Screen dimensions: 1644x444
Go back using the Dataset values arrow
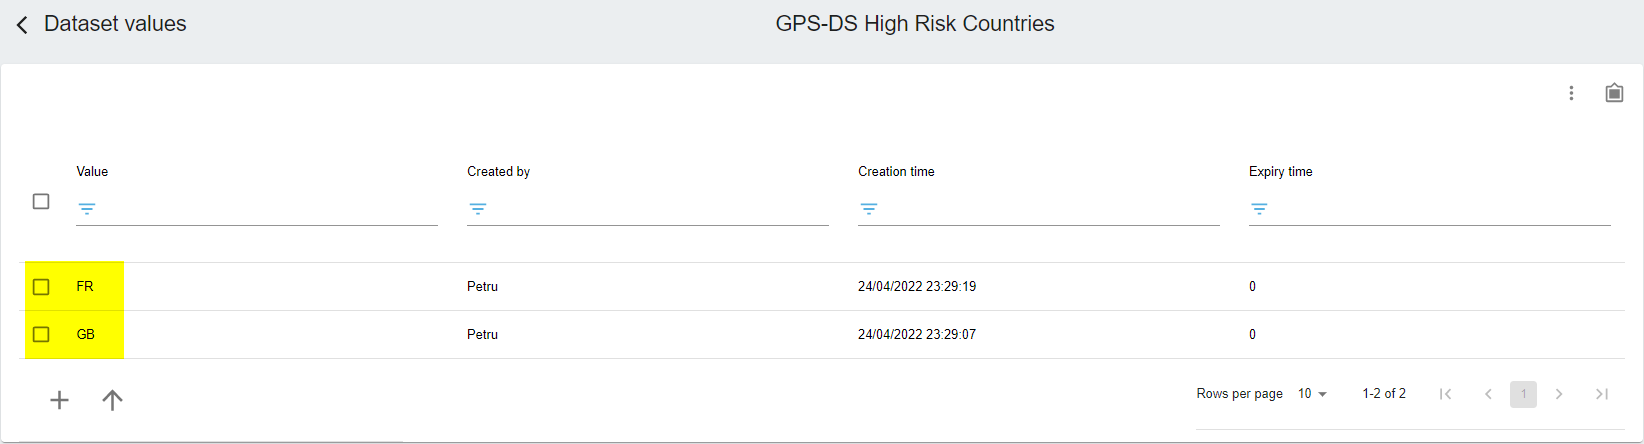22,24
